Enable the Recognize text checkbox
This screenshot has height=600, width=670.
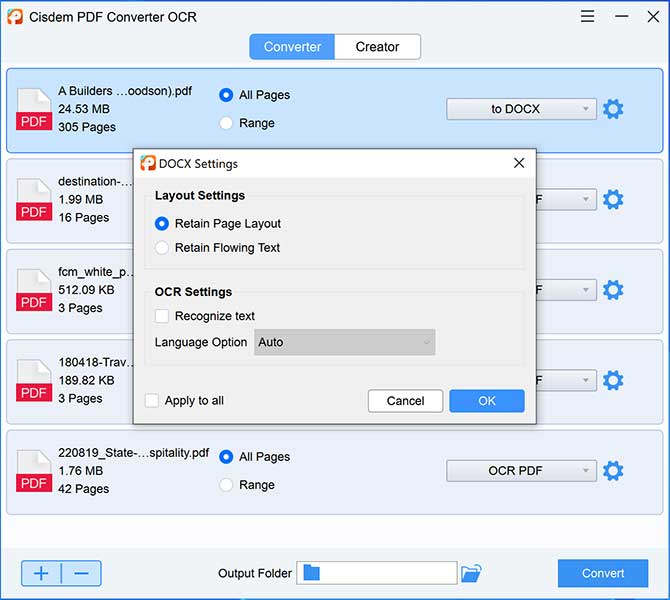tap(162, 316)
